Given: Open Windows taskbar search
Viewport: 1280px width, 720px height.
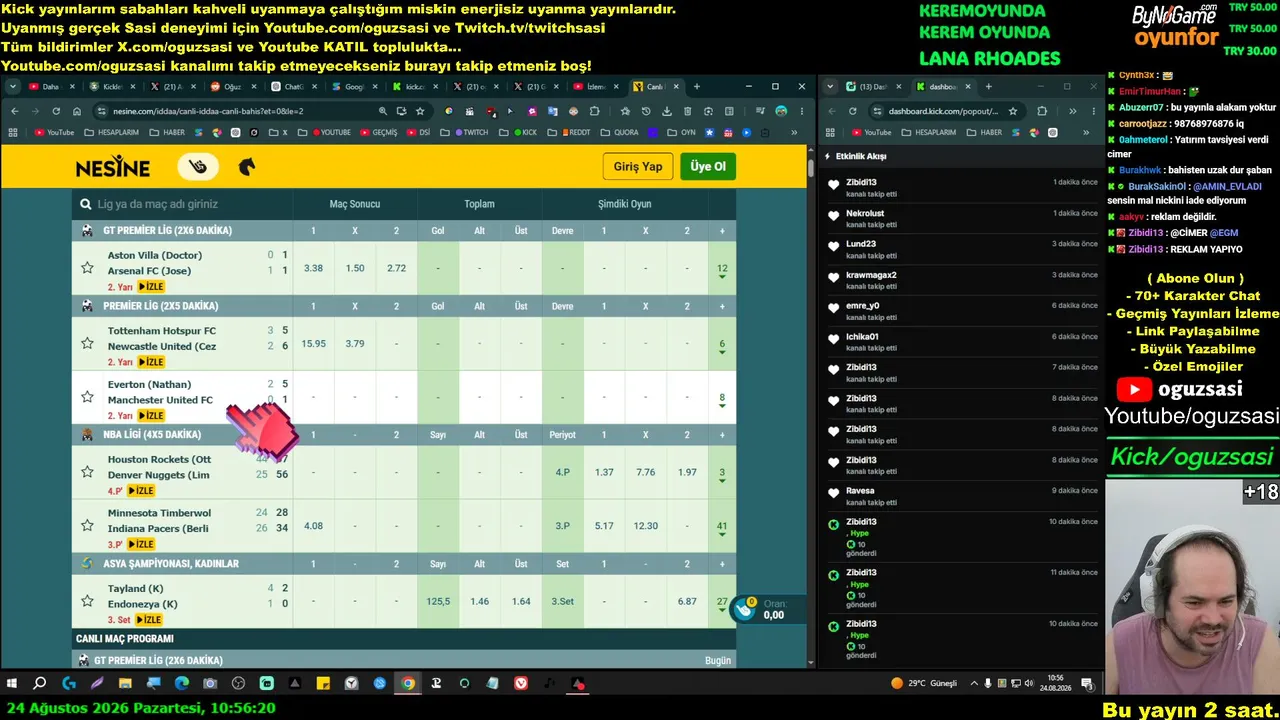Looking at the screenshot, I should [40, 684].
